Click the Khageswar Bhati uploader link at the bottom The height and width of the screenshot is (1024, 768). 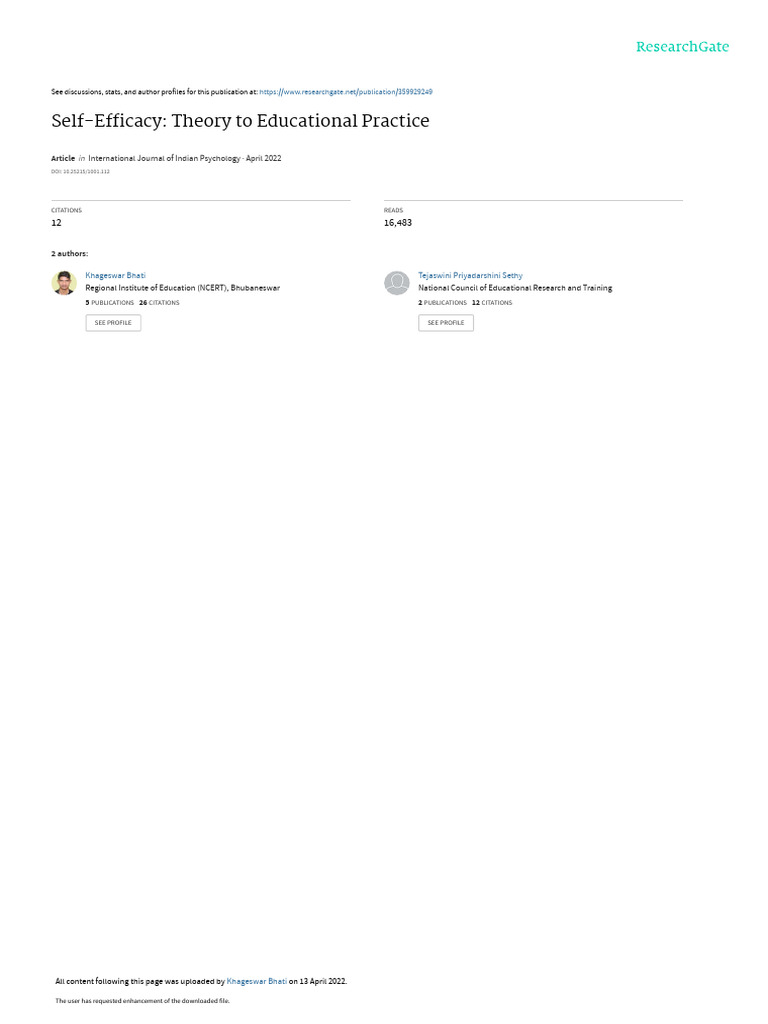[x=256, y=981]
